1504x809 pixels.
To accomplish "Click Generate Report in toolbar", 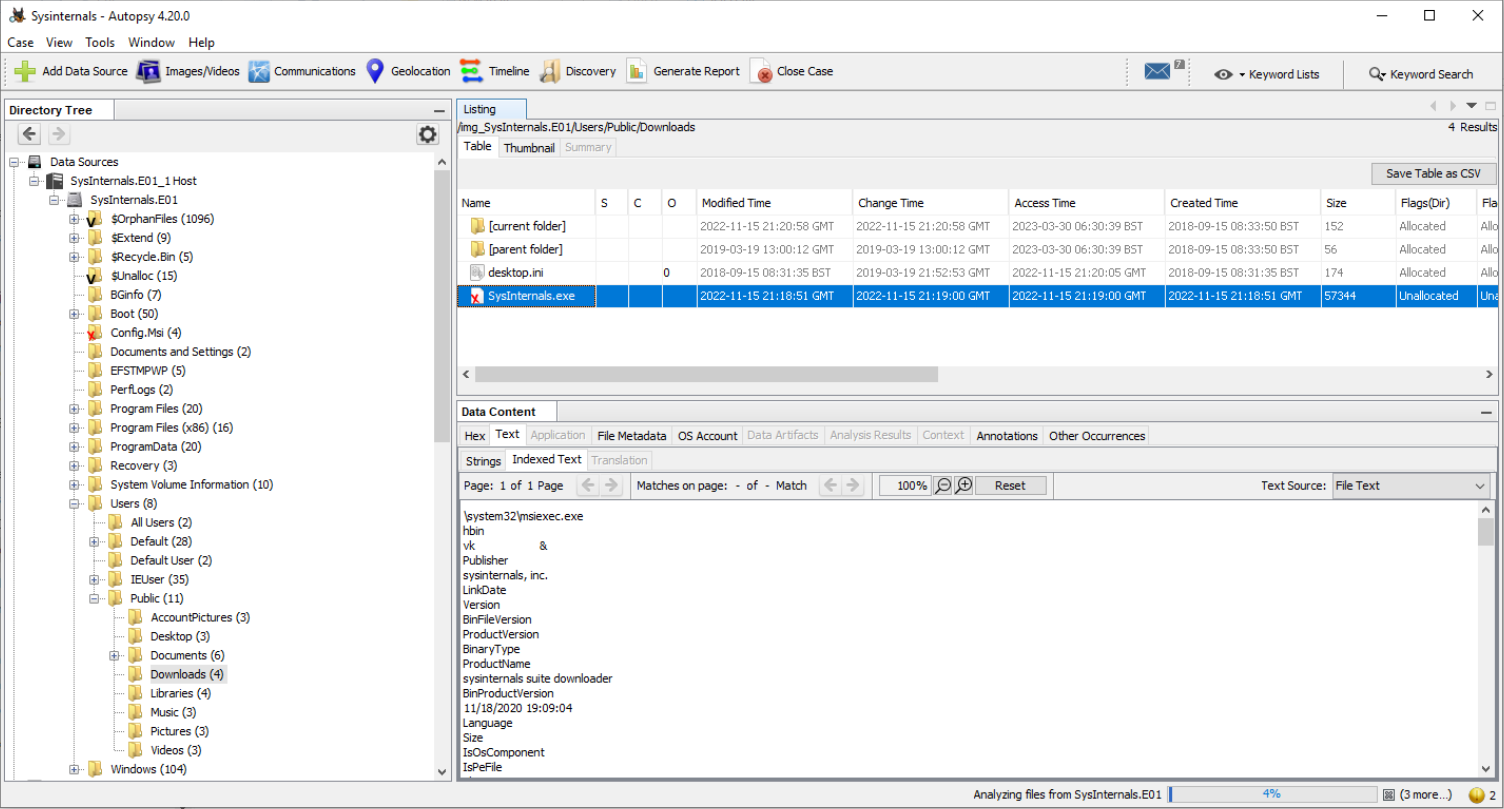I will click(x=683, y=72).
